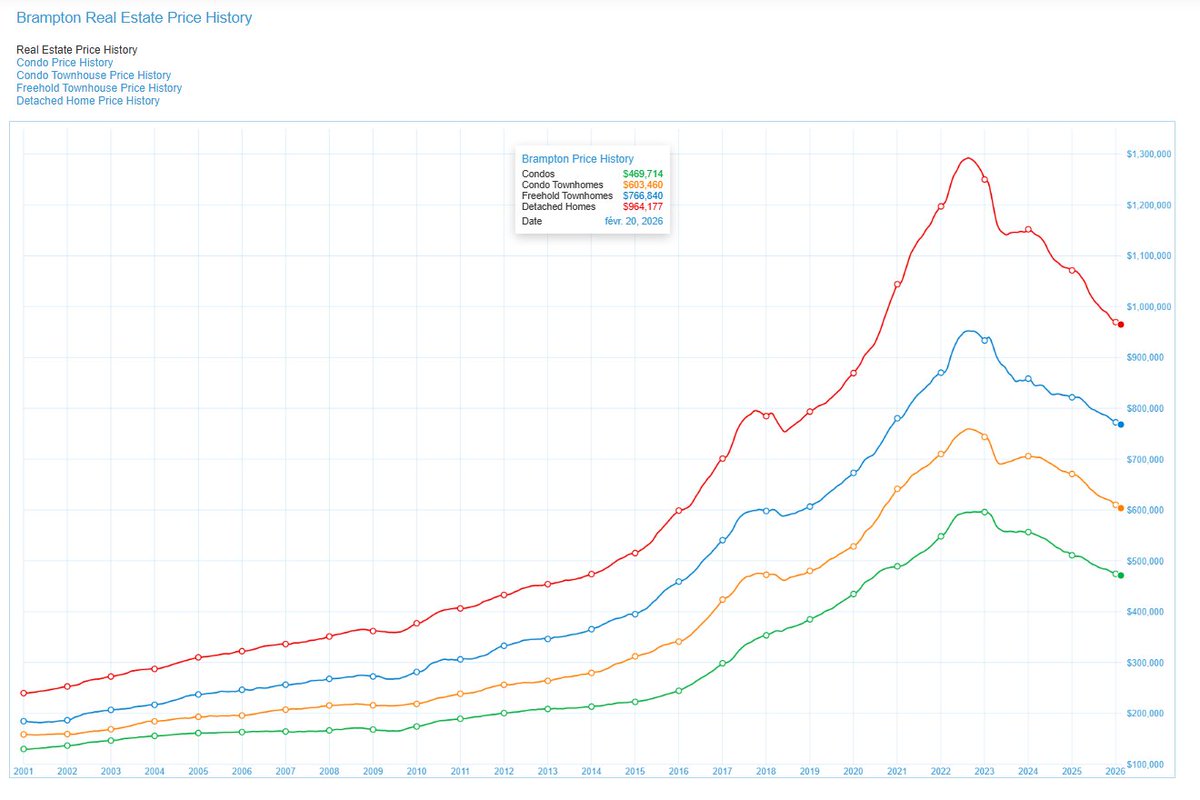Viewport: 1200px width, 800px height.
Task: Click the $1,300,000 y-axis label
Action: point(1147,154)
